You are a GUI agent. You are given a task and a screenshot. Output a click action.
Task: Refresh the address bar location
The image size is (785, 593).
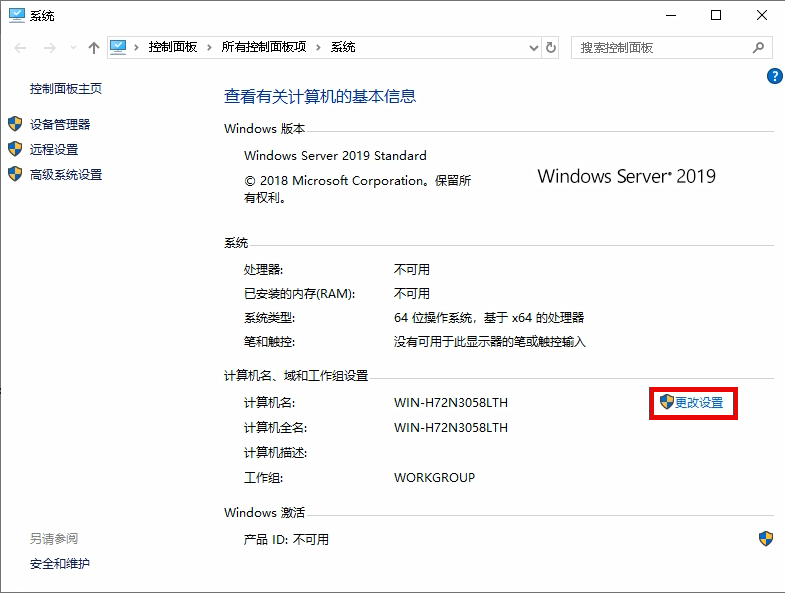tap(551, 47)
